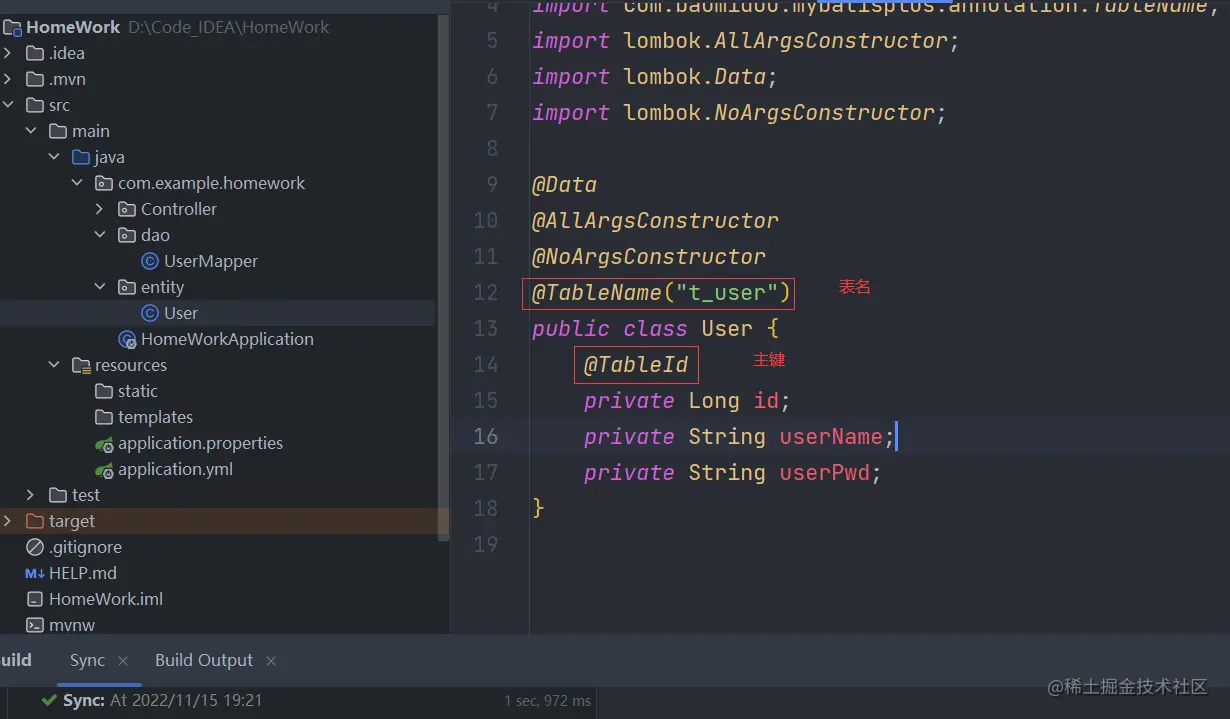Close the Build Output tab

pyautogui.click(x=271, y=661)
